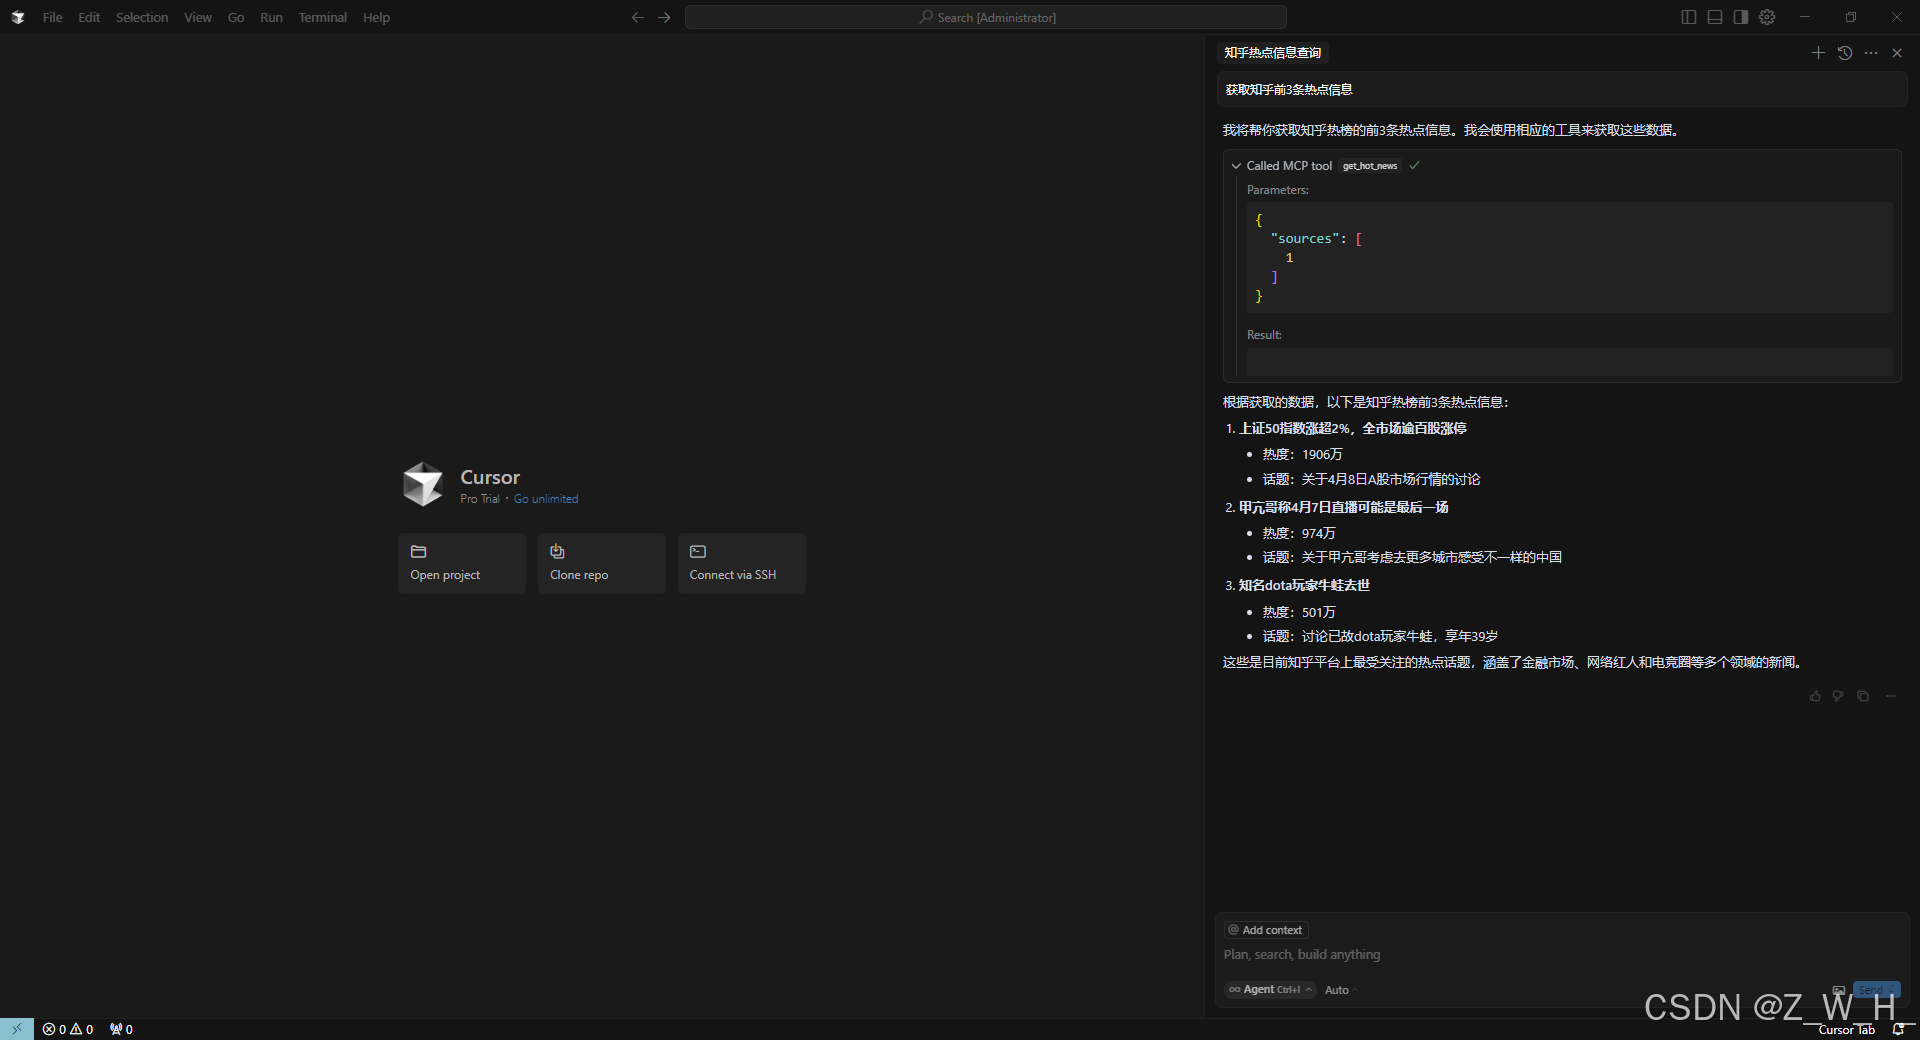Screen dimensions: 1920x1040
Task: Click the Result output field
Action: (1569, 362)
